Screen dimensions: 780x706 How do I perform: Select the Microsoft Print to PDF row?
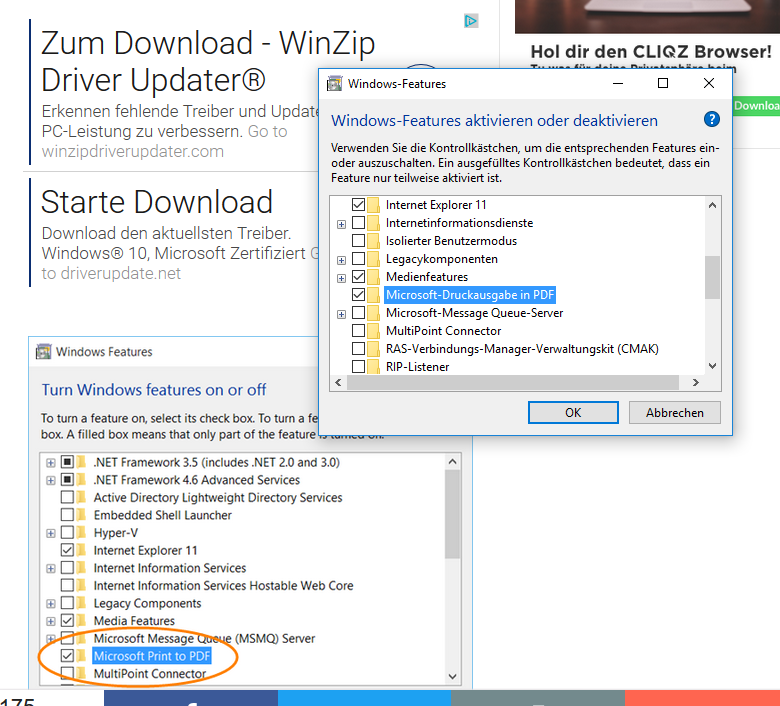pyautogui.click(x=152, y=656)
